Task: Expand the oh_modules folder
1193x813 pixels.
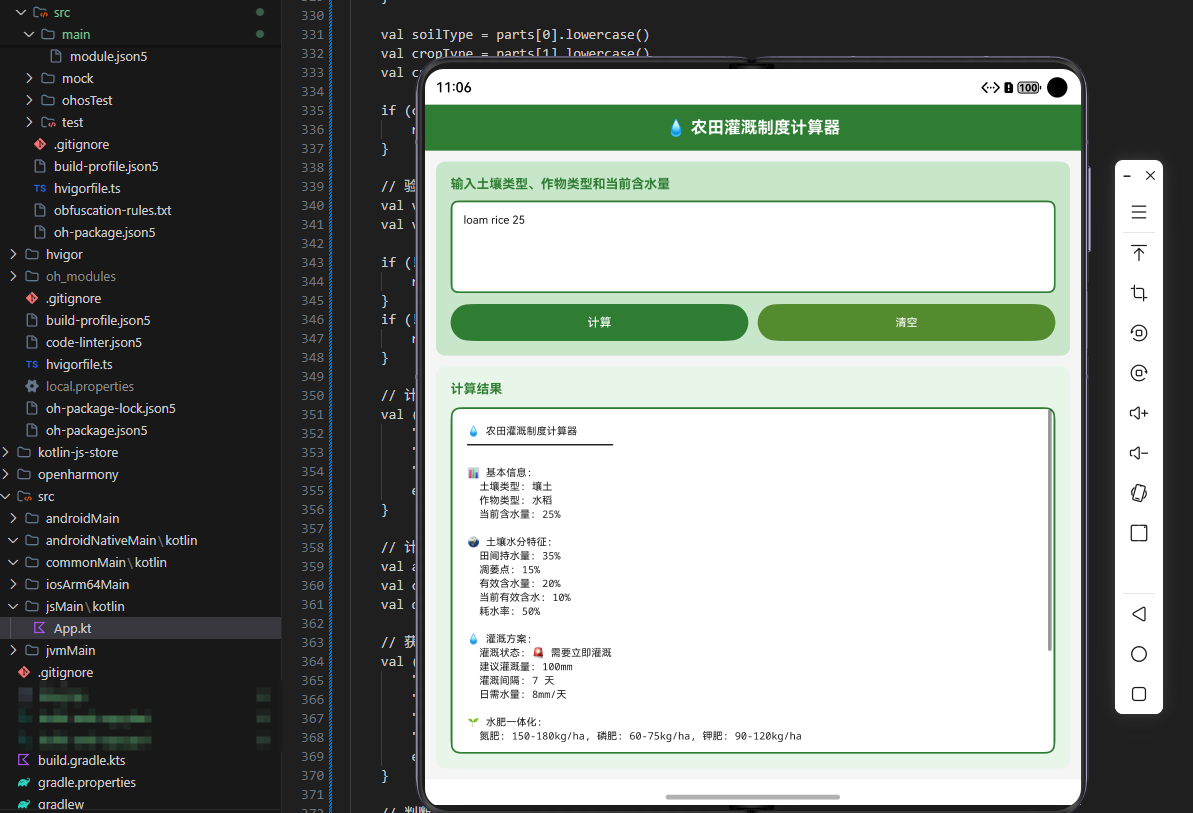Action: 13,276
